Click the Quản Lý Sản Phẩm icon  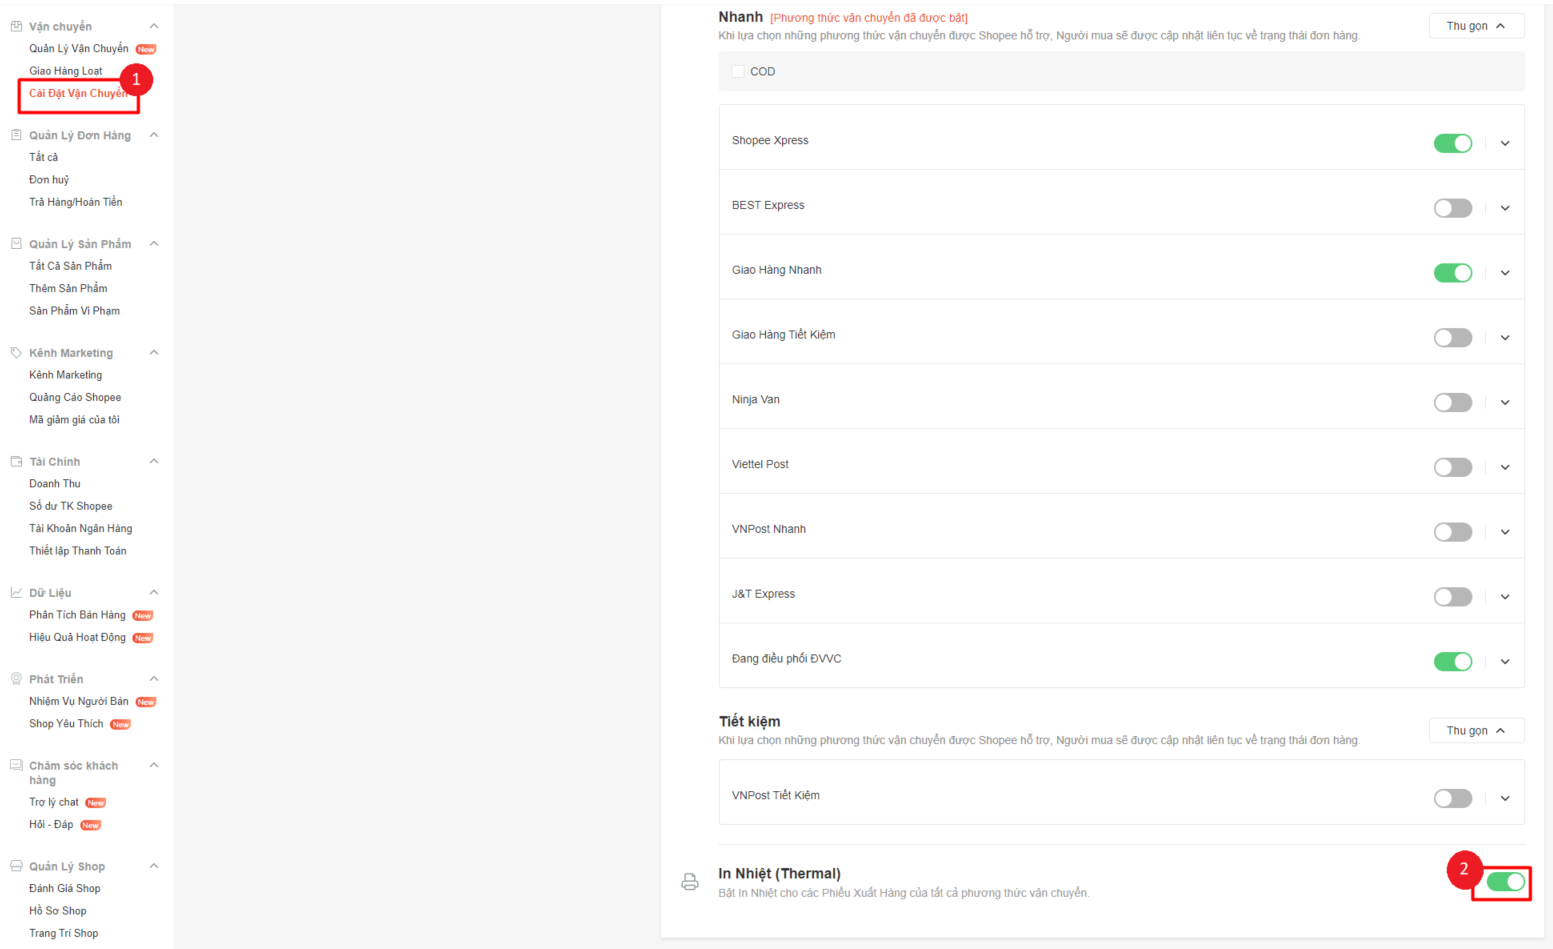16,244
